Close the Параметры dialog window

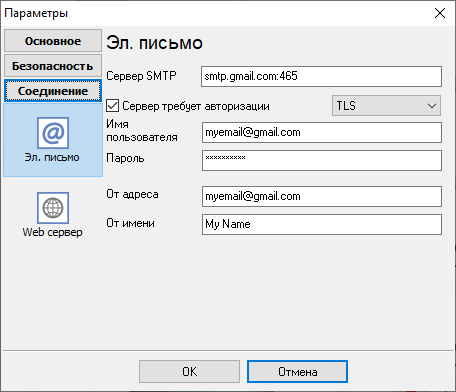(x=440, y=13)
